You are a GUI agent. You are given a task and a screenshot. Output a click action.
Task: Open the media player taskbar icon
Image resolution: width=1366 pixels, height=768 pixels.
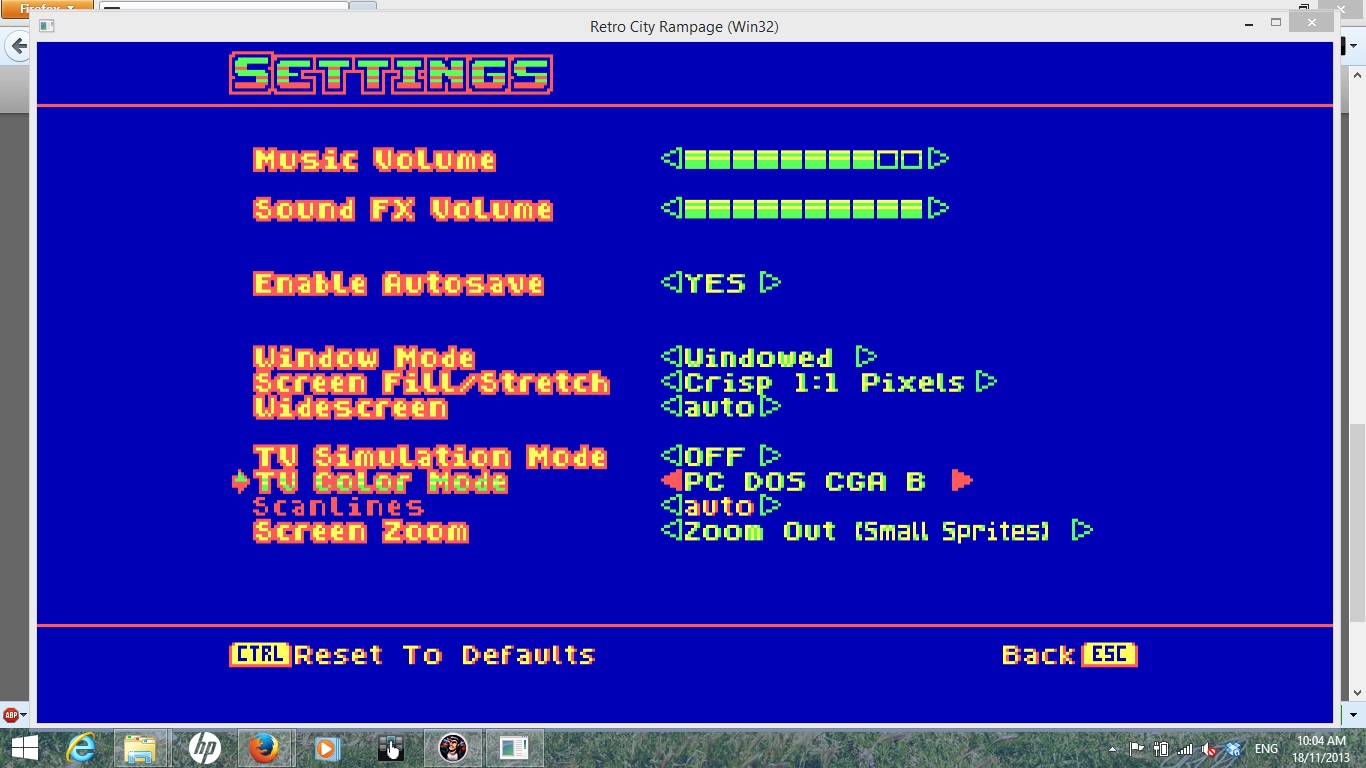pos(326,748)
